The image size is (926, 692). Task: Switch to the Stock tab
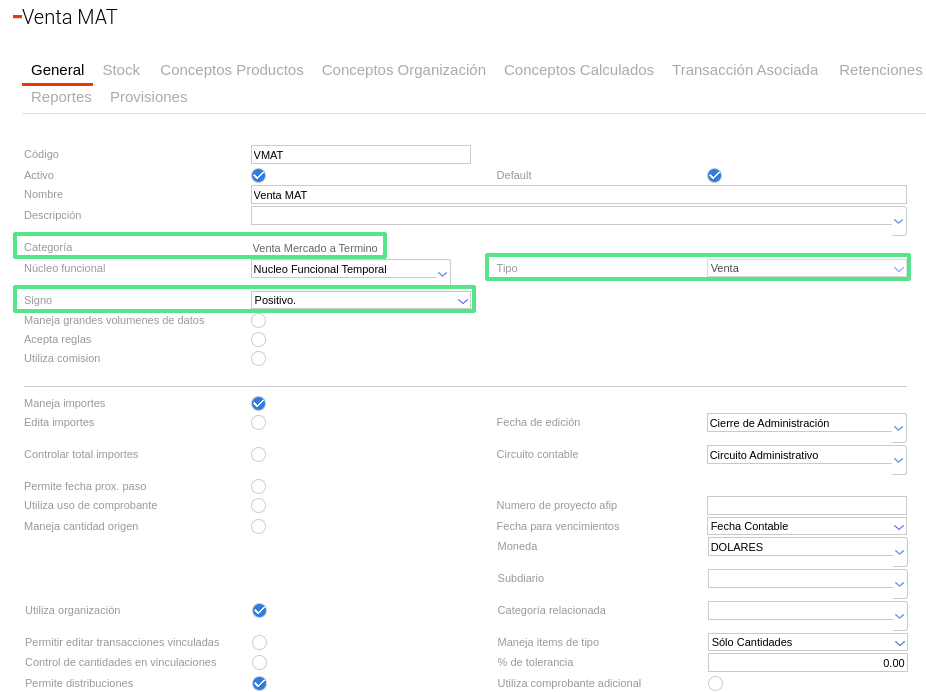coord(121,70)
